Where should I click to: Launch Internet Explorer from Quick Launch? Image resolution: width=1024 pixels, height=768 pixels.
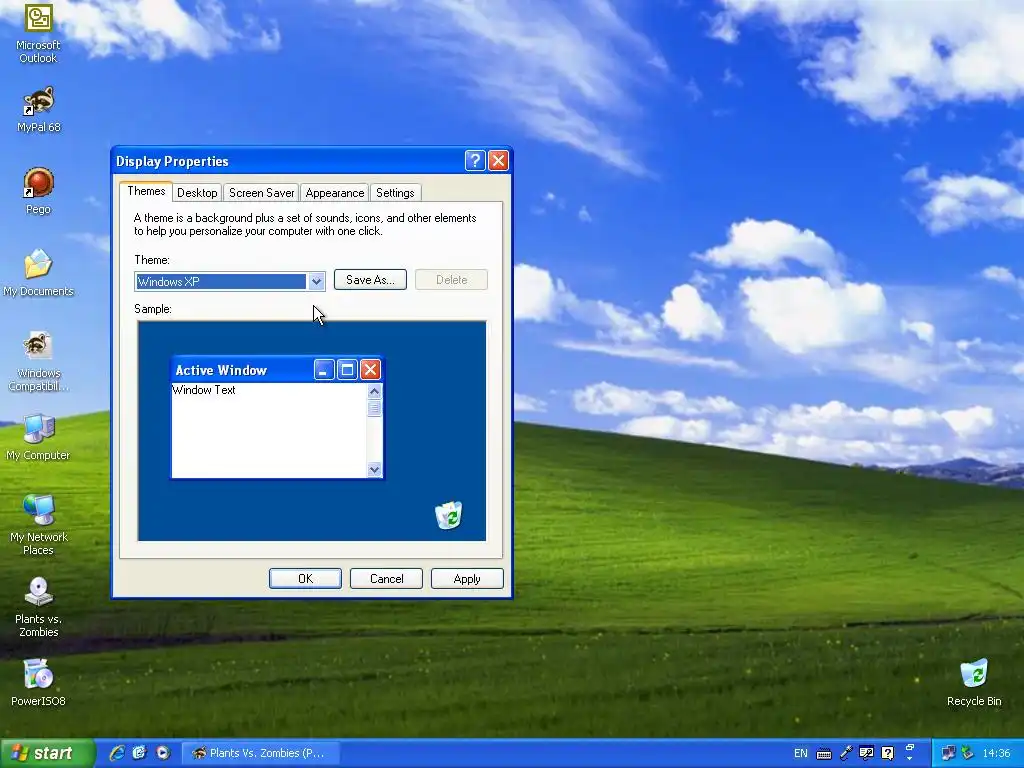(117, 753)
